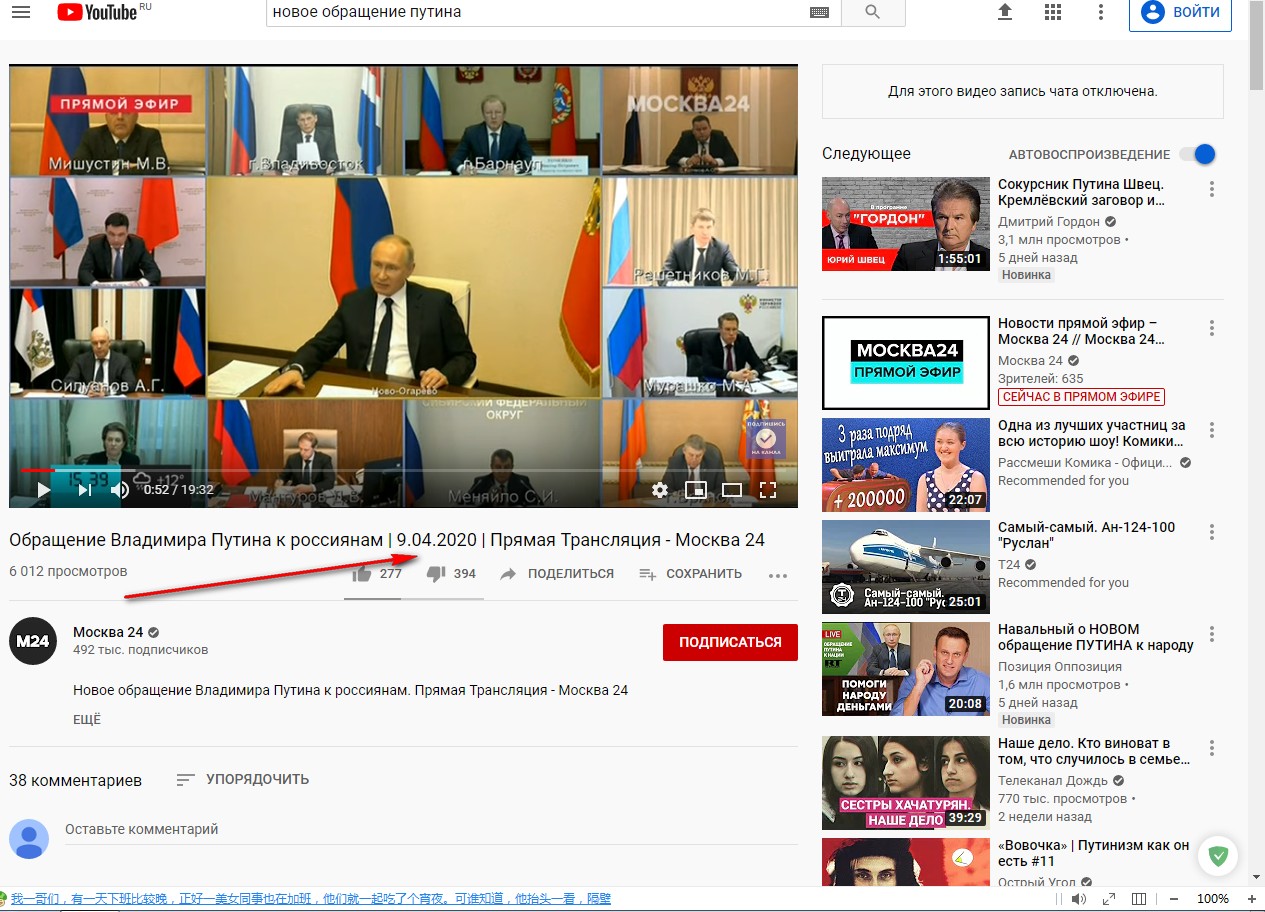The image size is (1265, 912).
Task: Open video title Навальный о НОВОМ обращение
Action: click(1096, 637)
